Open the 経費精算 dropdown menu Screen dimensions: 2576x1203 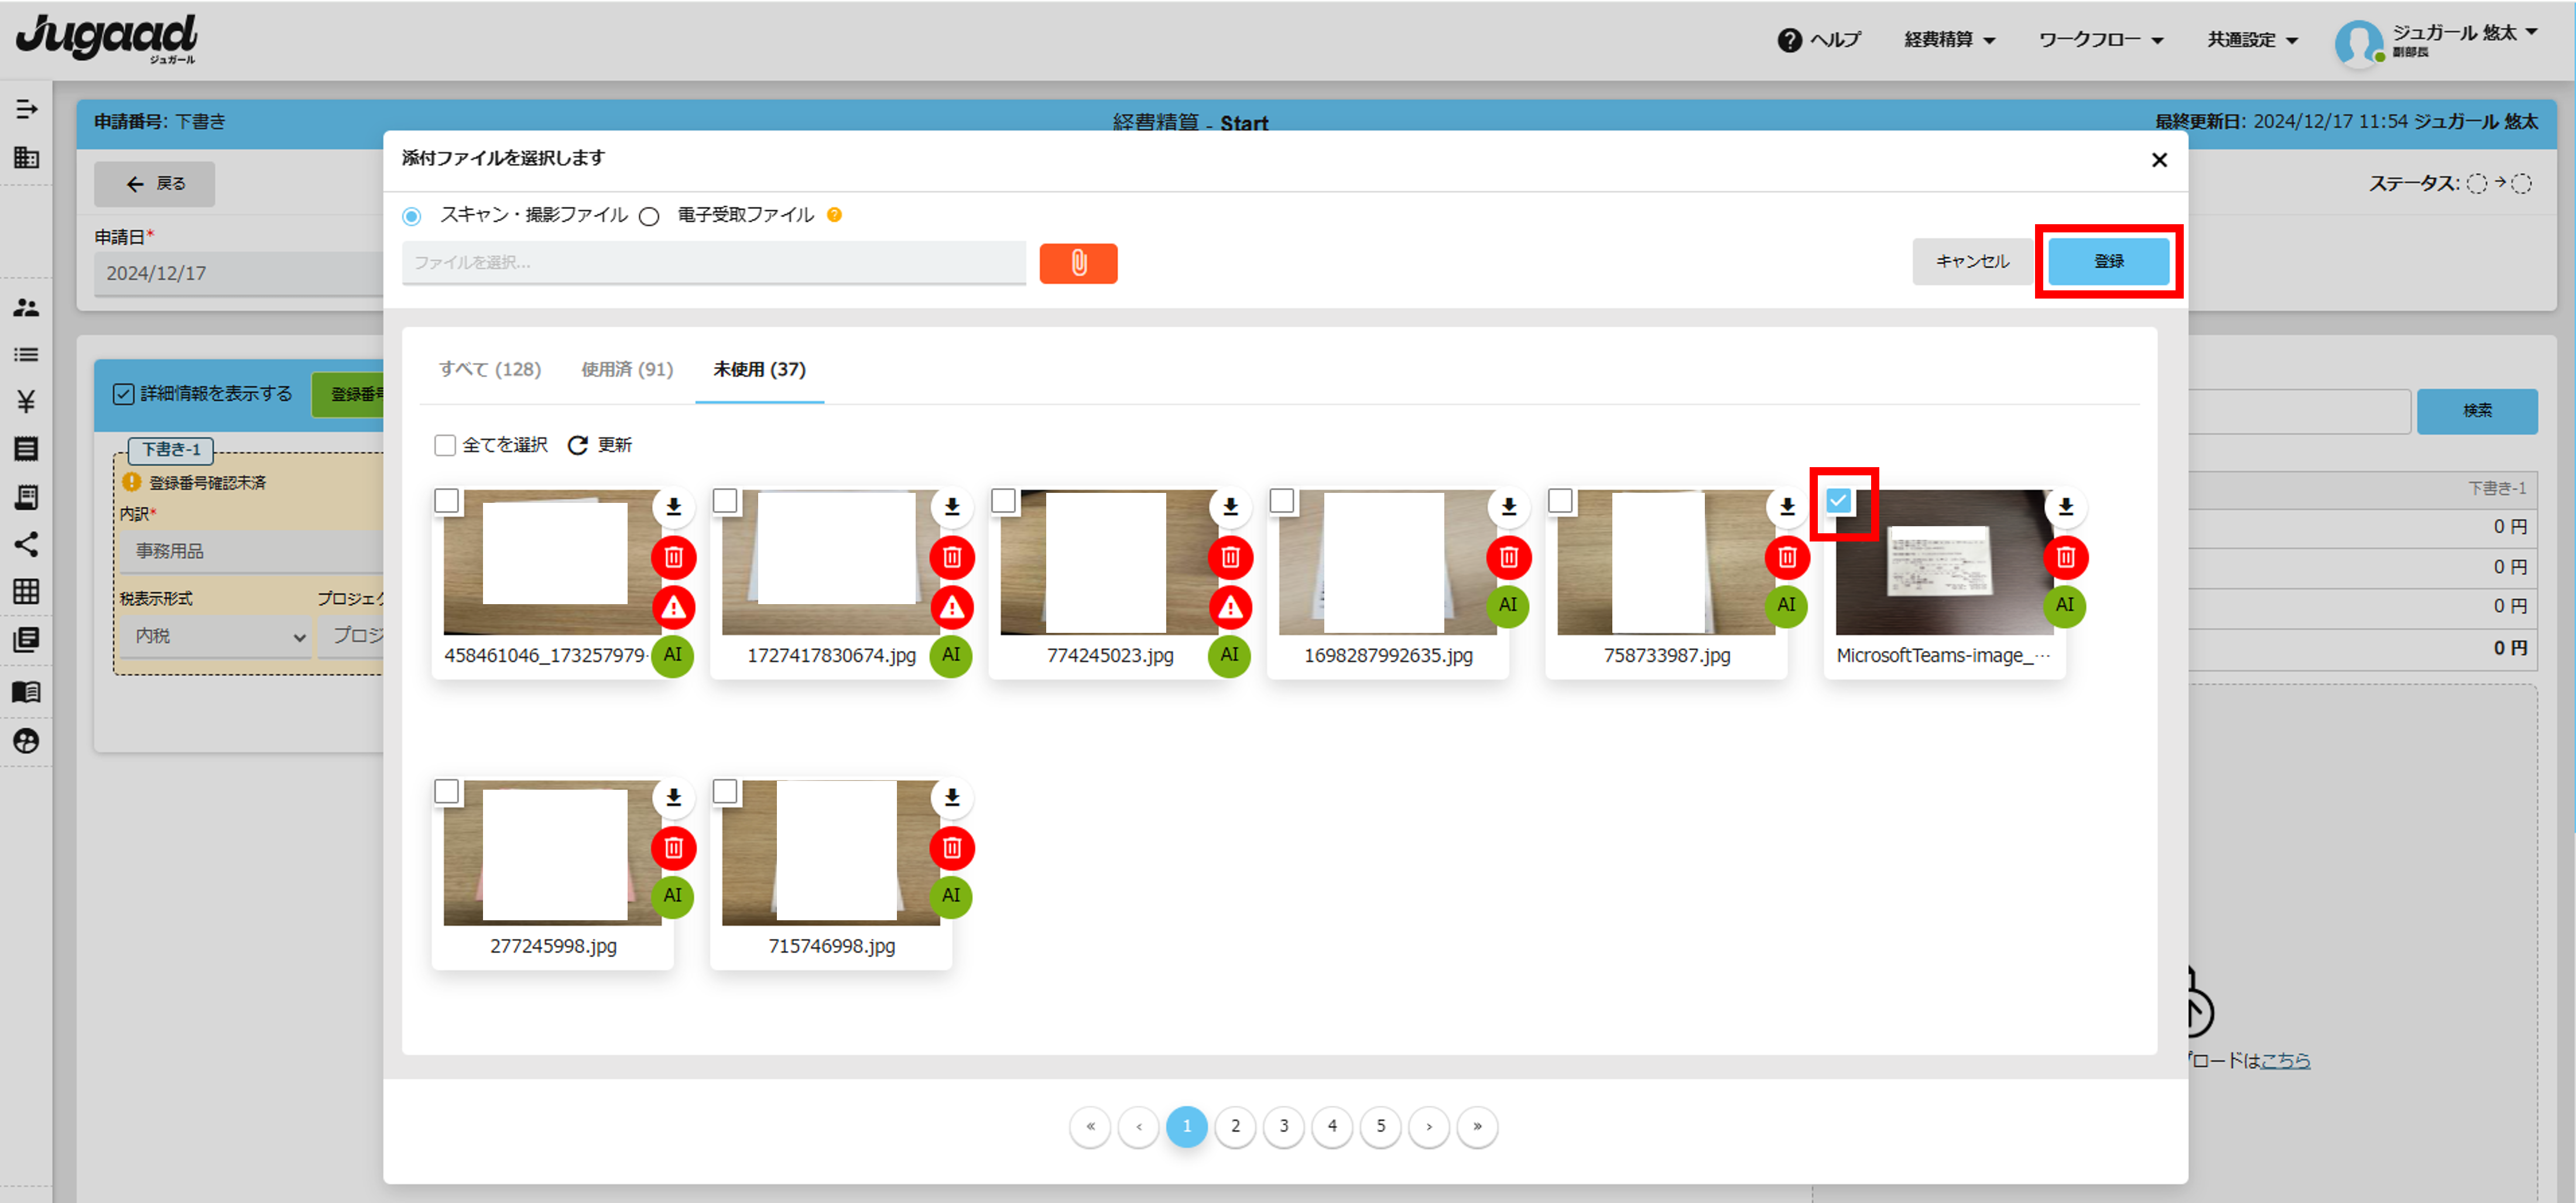[x=1949, y=40]
